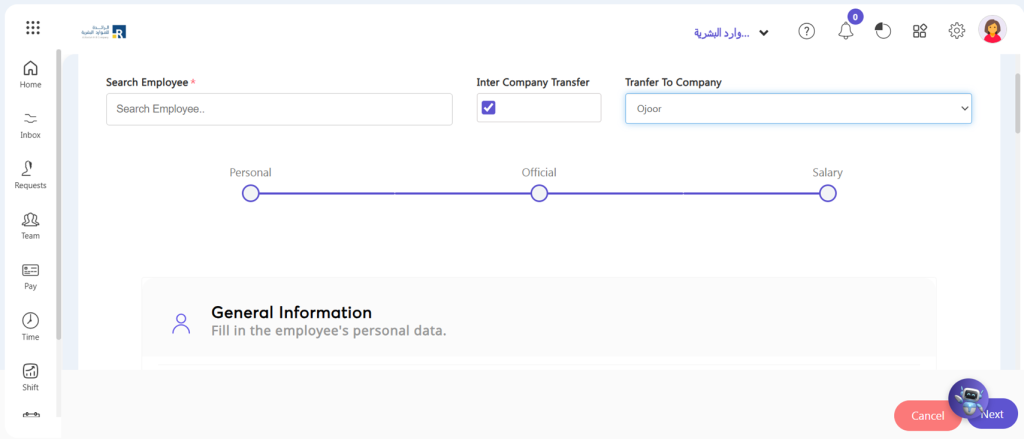The image size is (1024, 439).
Task: Uncheck the Inter Company Transfer checkbox
Action: [488, 108]
